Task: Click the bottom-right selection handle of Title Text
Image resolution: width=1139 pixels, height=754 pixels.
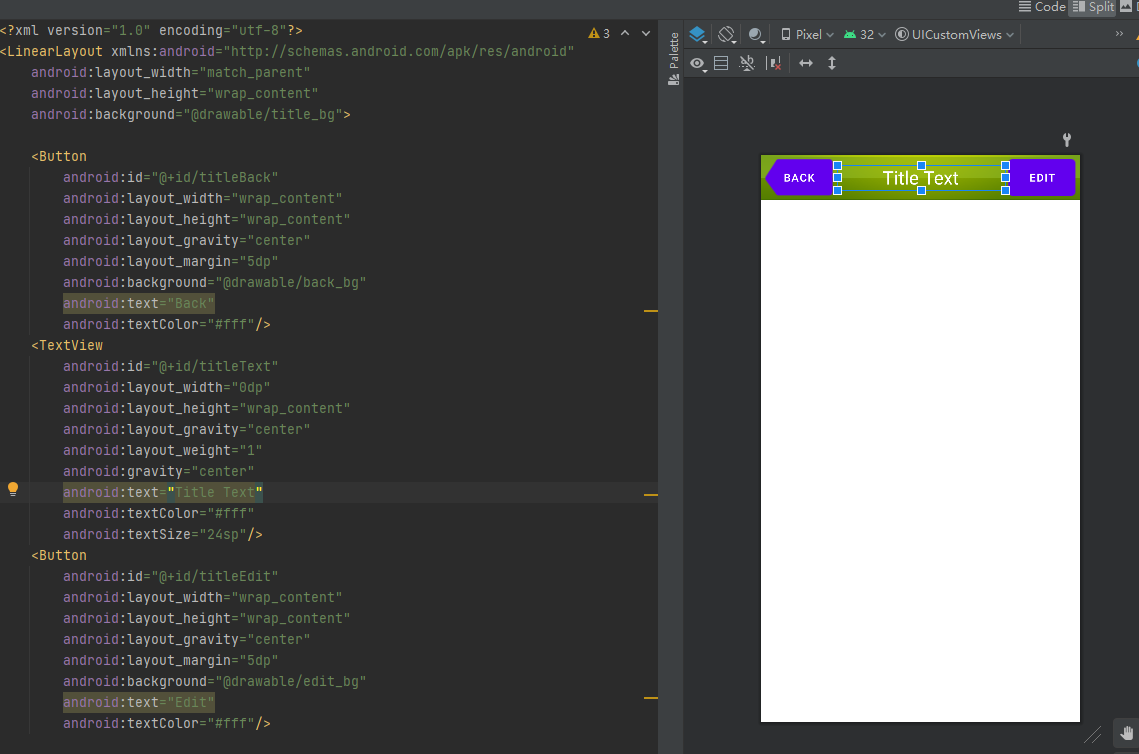Action: (x=1005, y=190)
